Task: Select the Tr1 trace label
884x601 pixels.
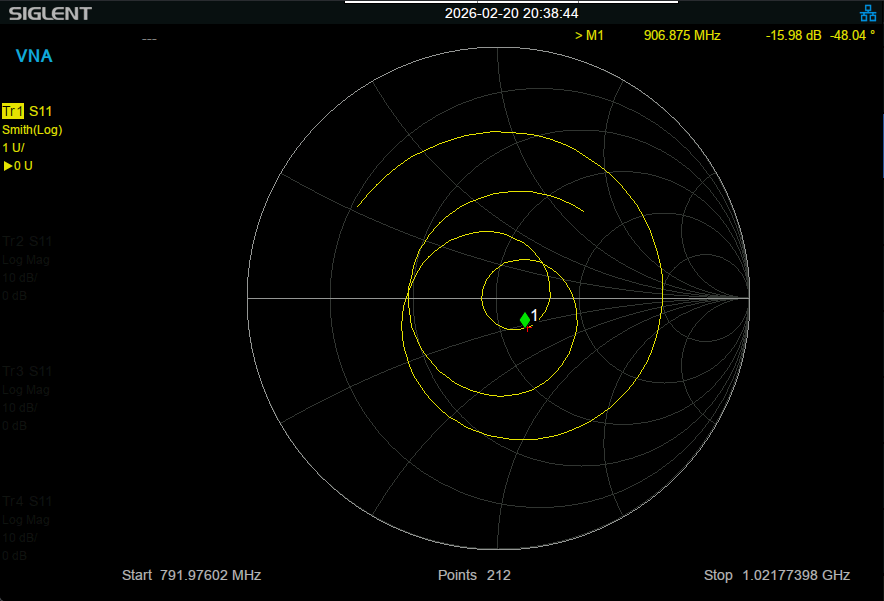Action: click(12, 111)
